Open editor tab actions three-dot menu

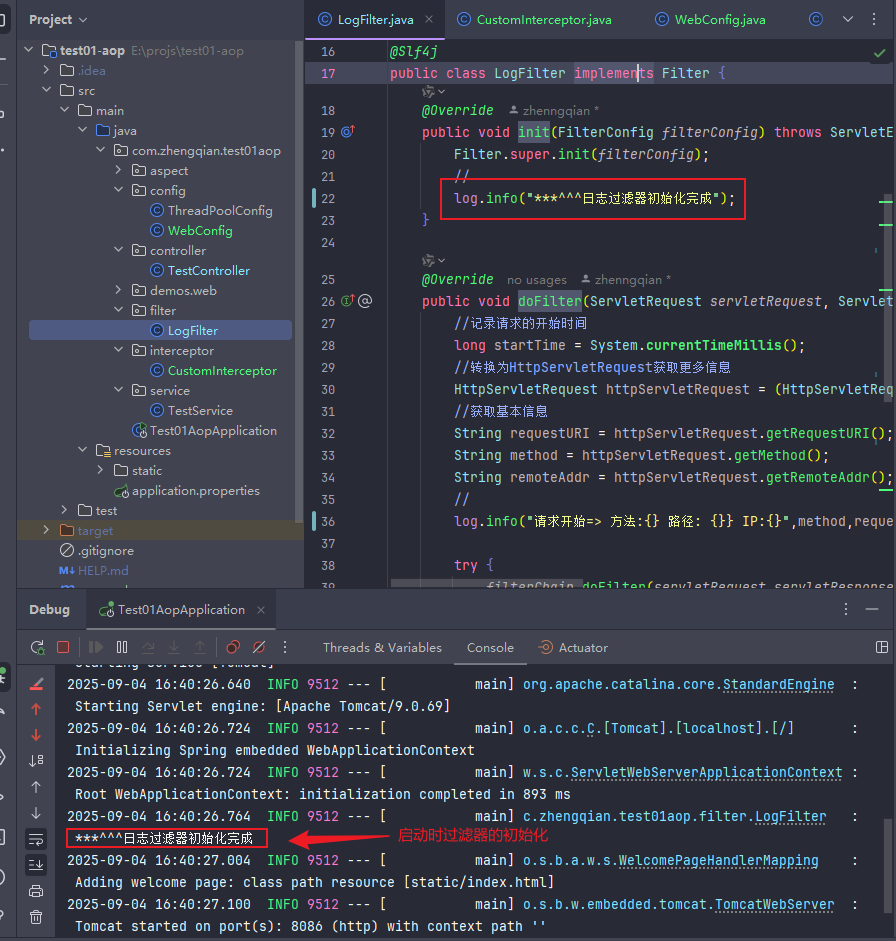pyautogui.click(x=874, y=19)
